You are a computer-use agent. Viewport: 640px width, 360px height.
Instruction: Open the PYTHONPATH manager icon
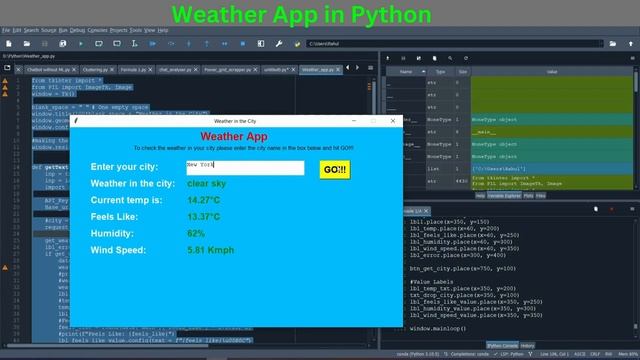[297, 44]
